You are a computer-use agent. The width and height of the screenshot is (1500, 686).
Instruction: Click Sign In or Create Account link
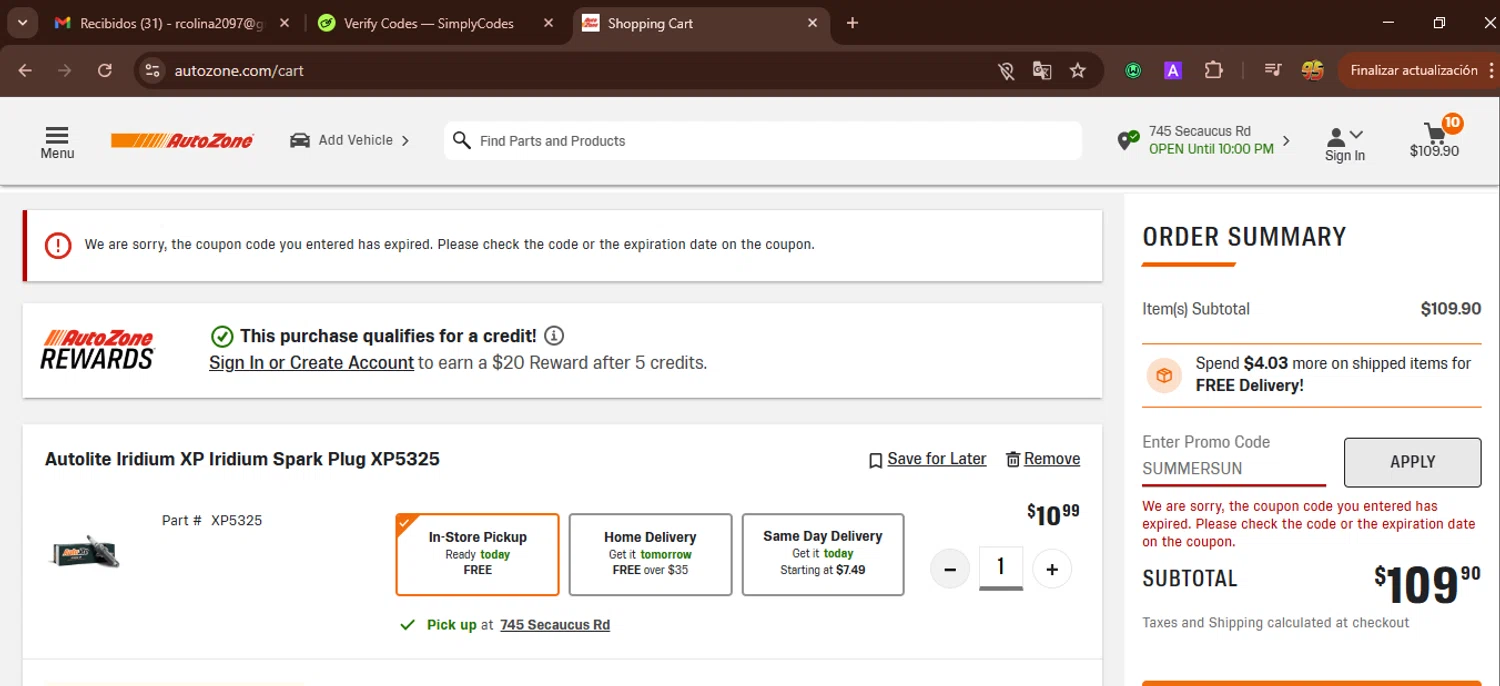tap(311, 363)
